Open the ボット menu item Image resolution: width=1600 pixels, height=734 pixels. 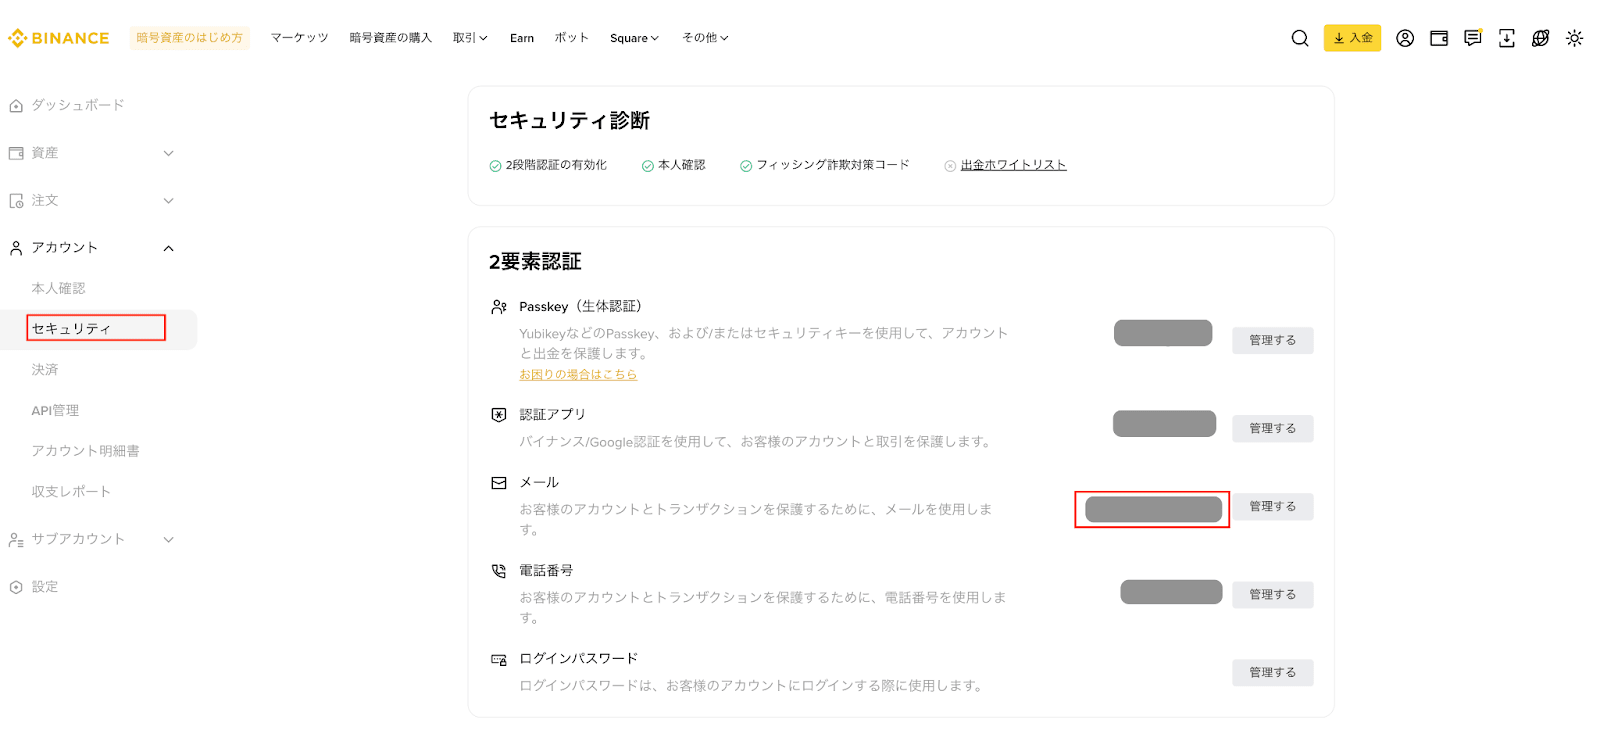[x=572, y=38]
